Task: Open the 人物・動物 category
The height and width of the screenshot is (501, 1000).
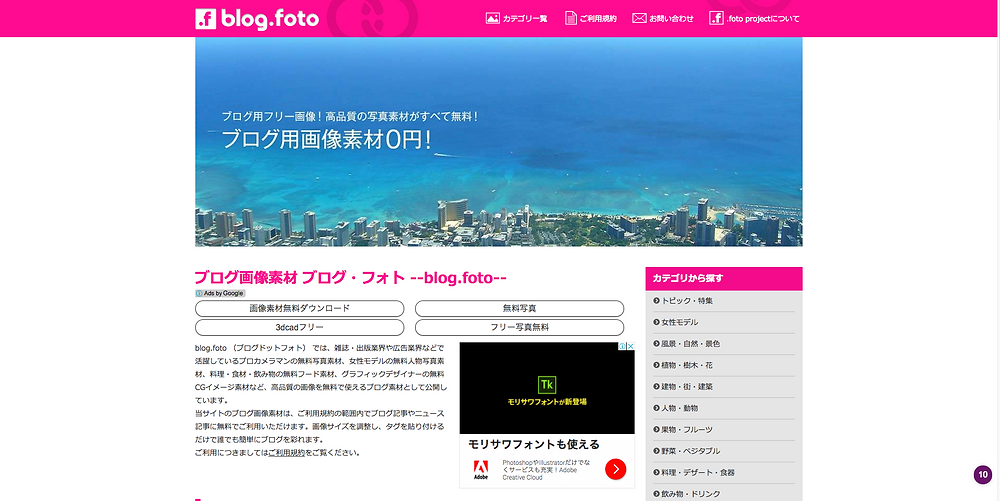Action: coord(679,408)
